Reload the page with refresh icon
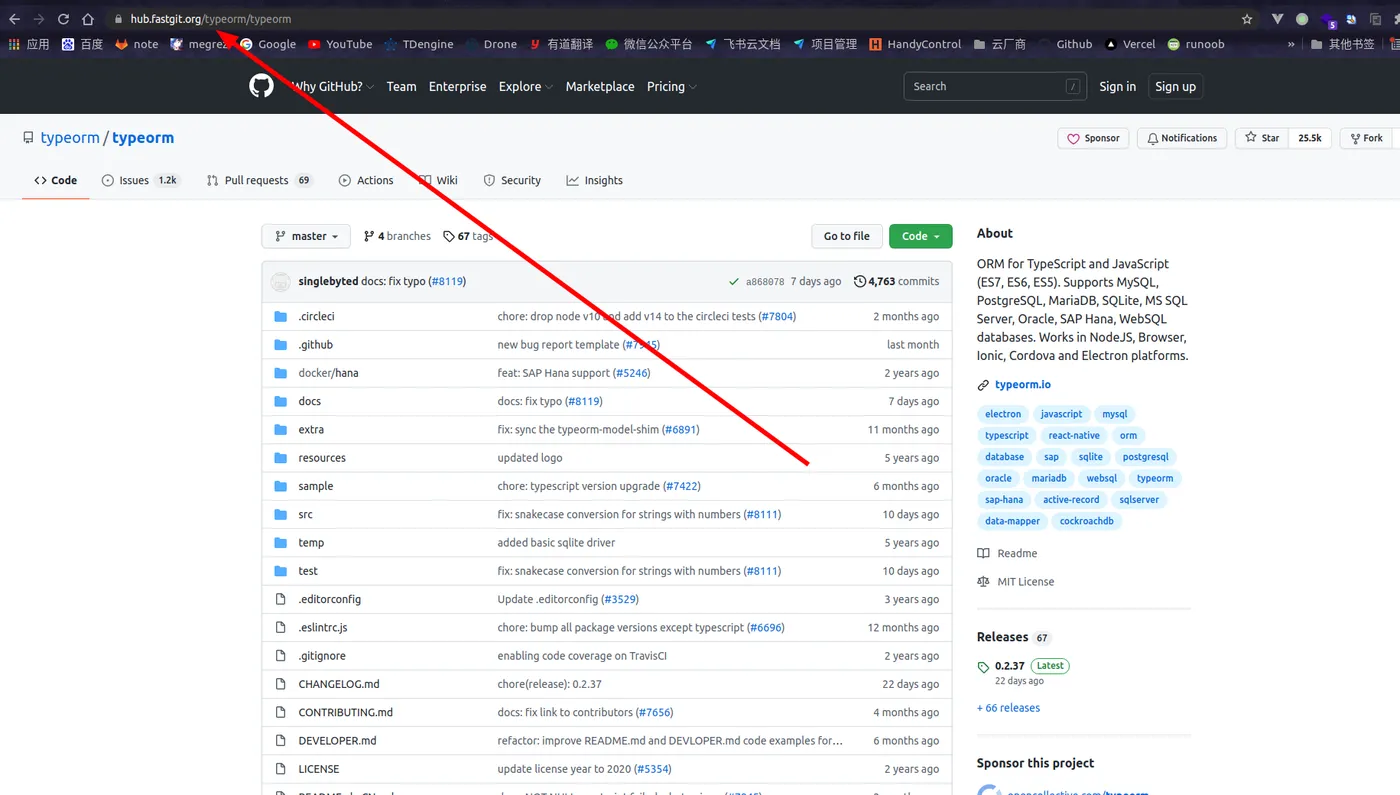The image size is (1400, 795). click(x=63, y=19)
